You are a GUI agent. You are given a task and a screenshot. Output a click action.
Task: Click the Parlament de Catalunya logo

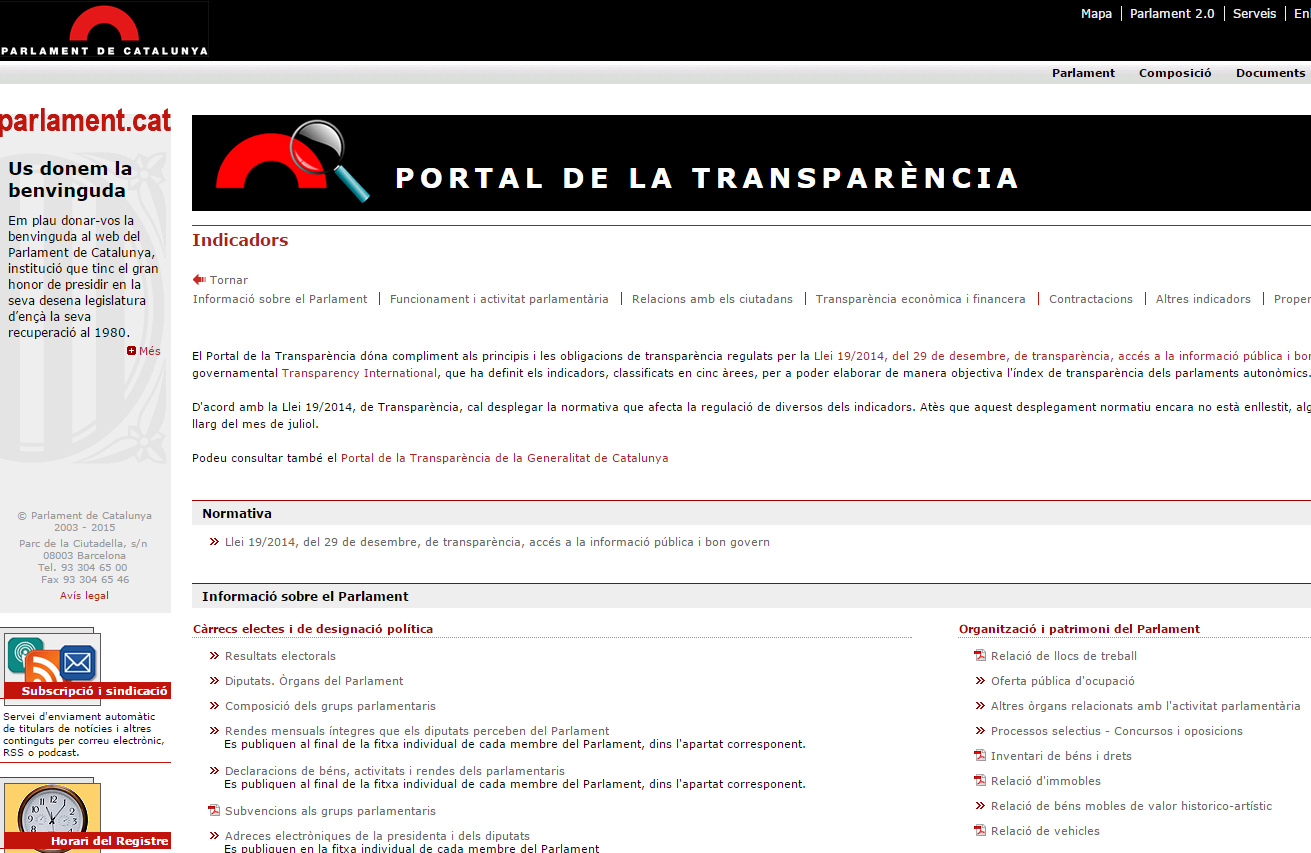[x=104, y=30]
